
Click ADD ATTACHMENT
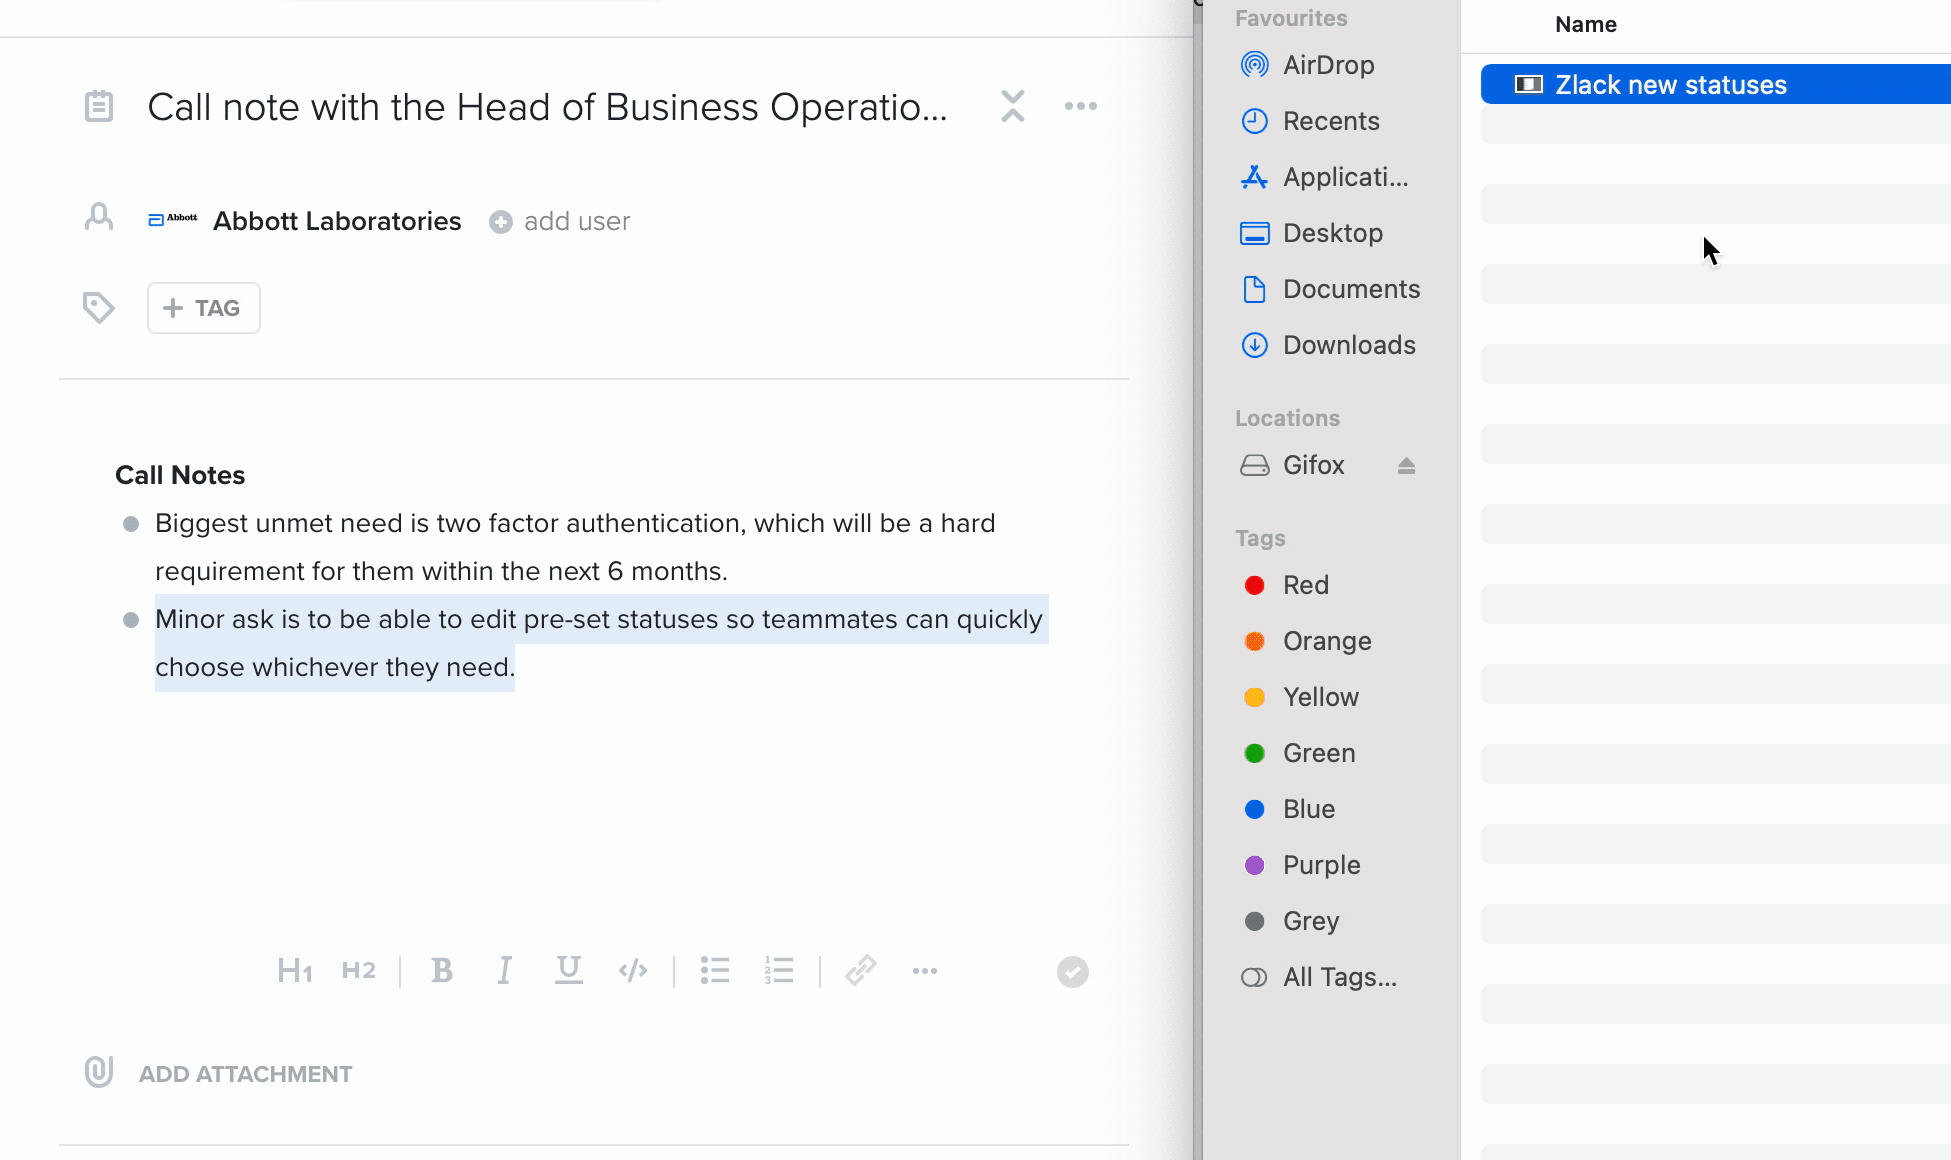pos(246,1074)
